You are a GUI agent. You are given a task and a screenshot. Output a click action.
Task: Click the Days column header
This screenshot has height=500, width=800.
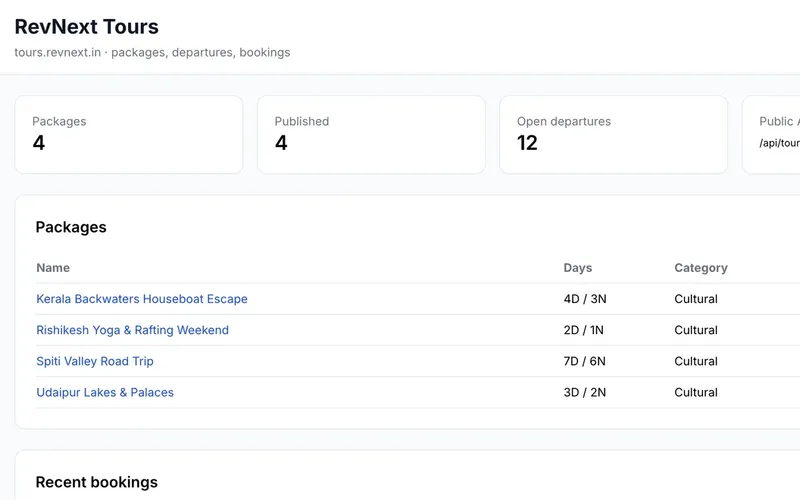(578, 268)
